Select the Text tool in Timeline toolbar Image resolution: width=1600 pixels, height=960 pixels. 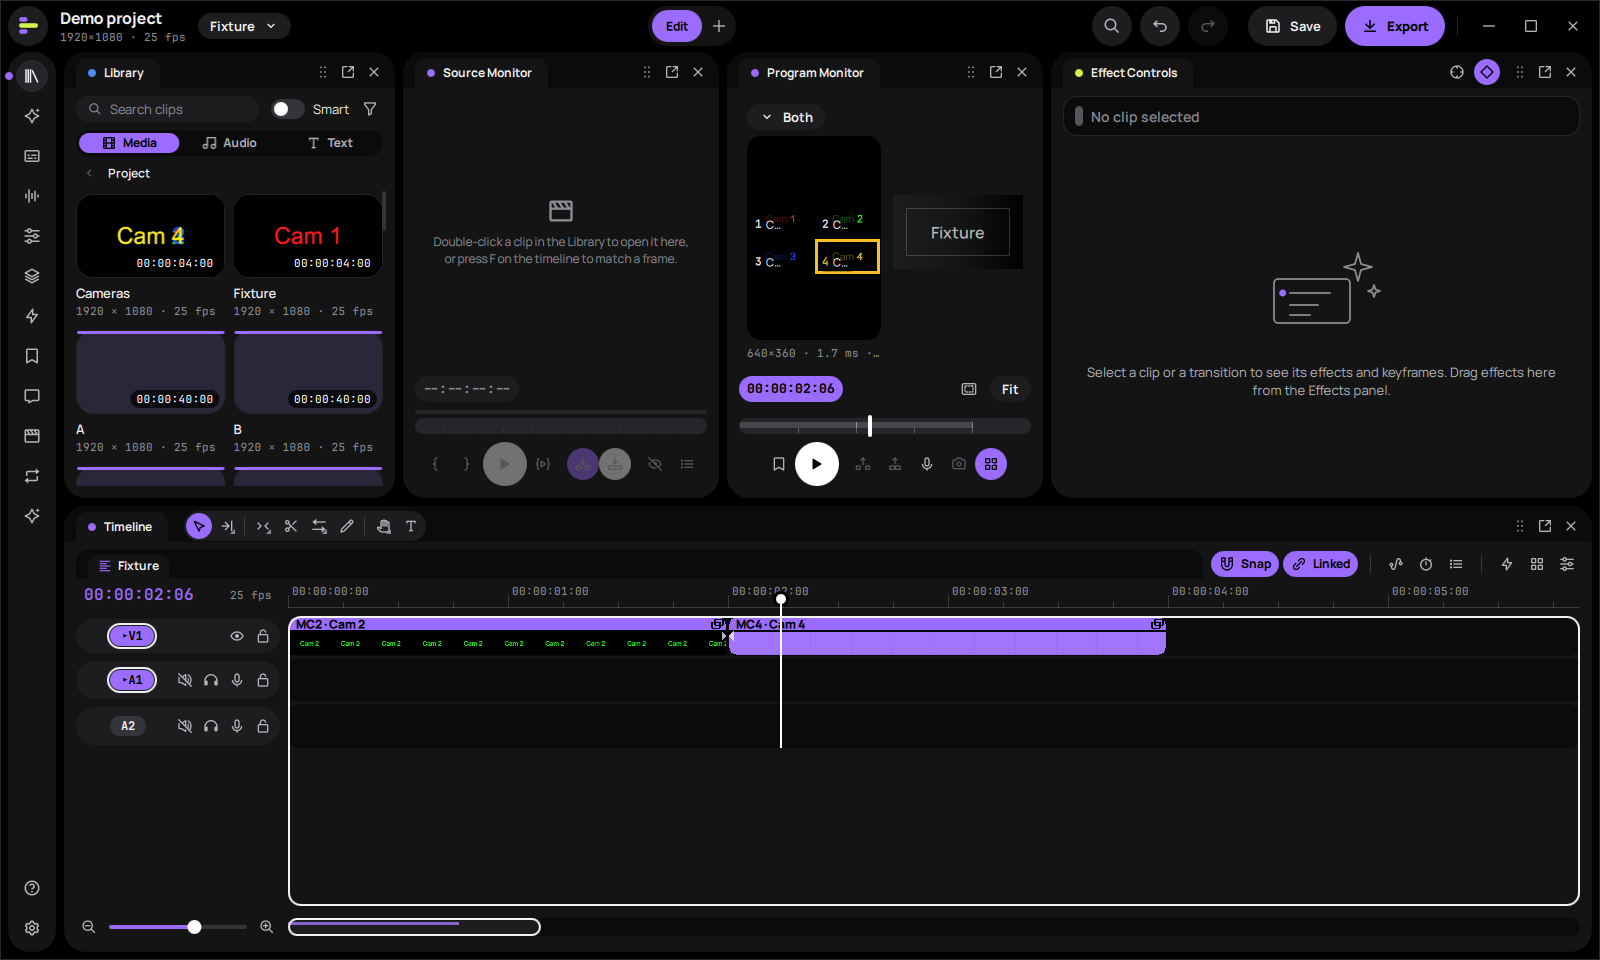pyautogui.click(x=411, y=526)
